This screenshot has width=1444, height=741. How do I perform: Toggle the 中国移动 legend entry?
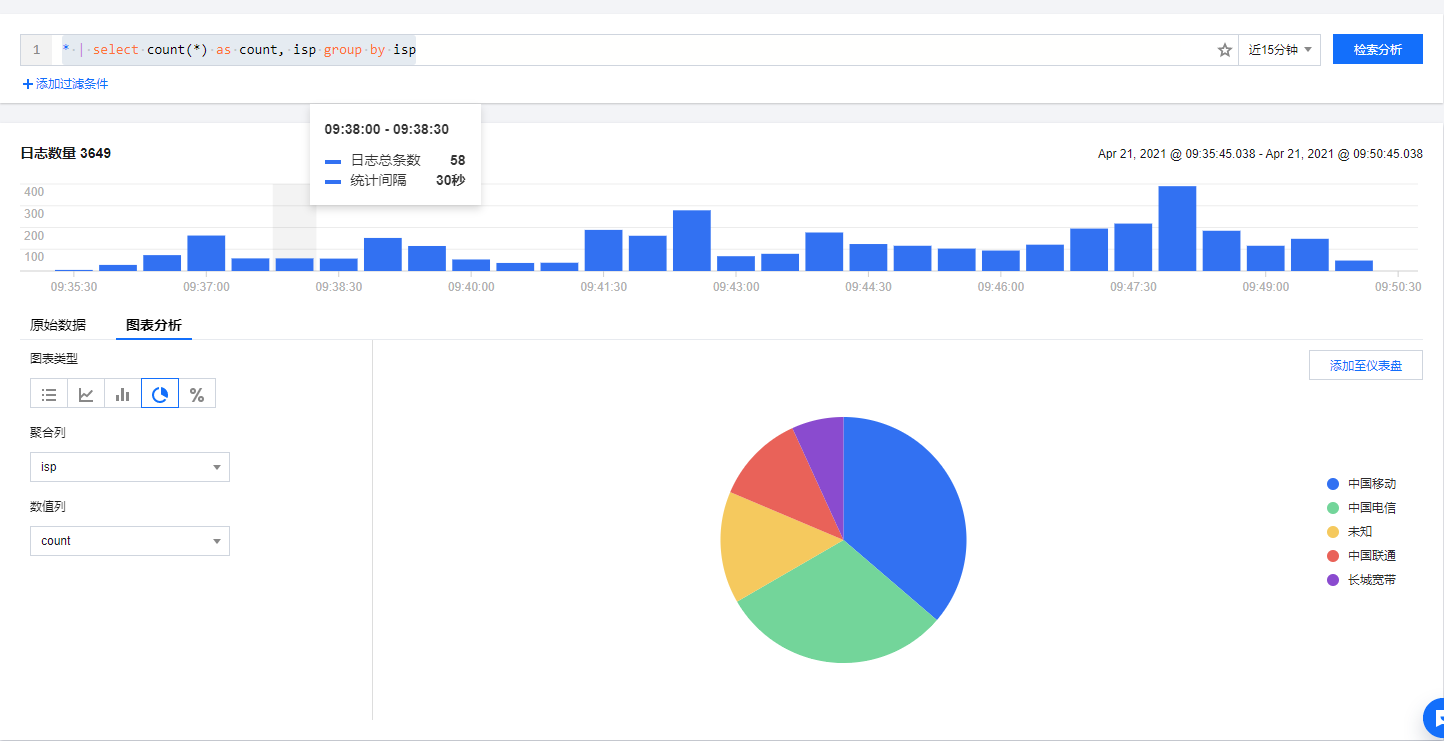[1361, 483]
